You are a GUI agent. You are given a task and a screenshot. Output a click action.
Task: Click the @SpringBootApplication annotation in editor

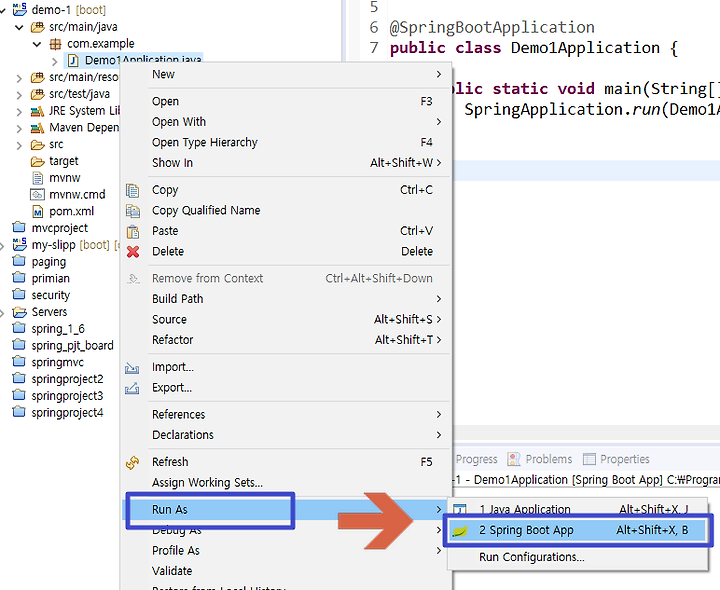point(492,28)
